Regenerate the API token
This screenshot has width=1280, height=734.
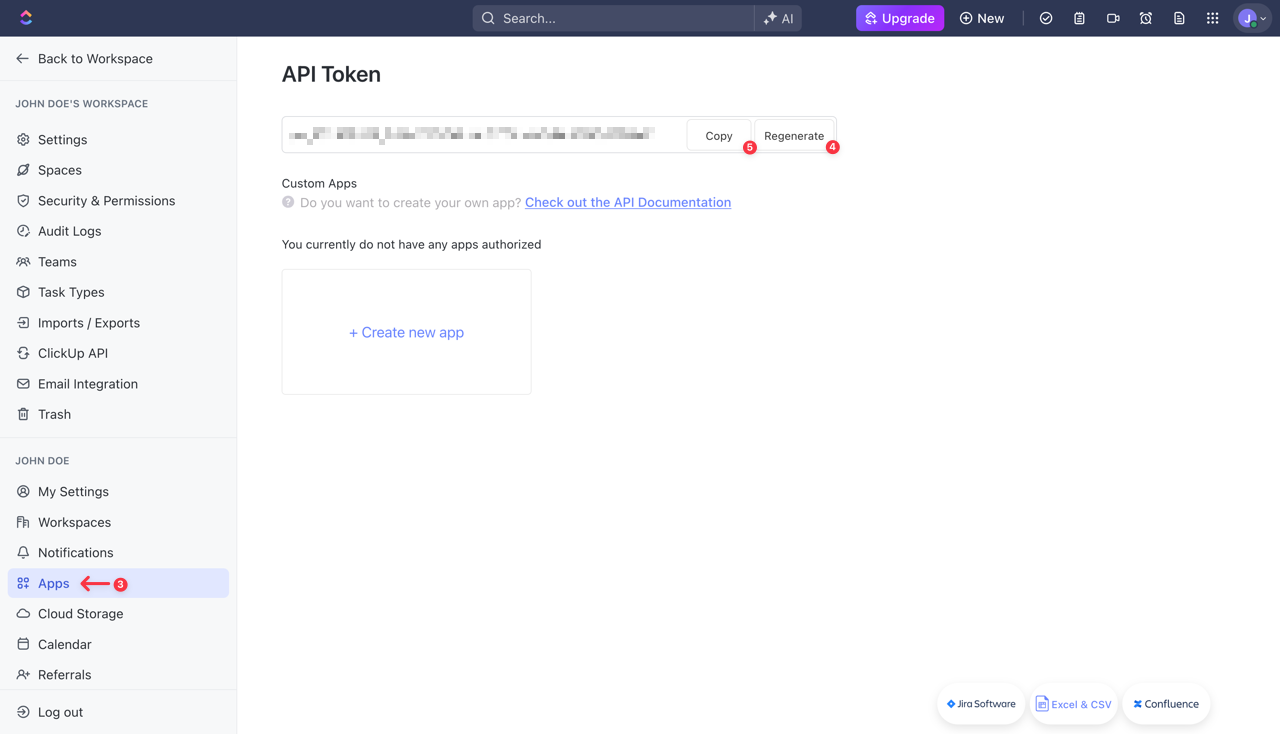tap(794, 135)
